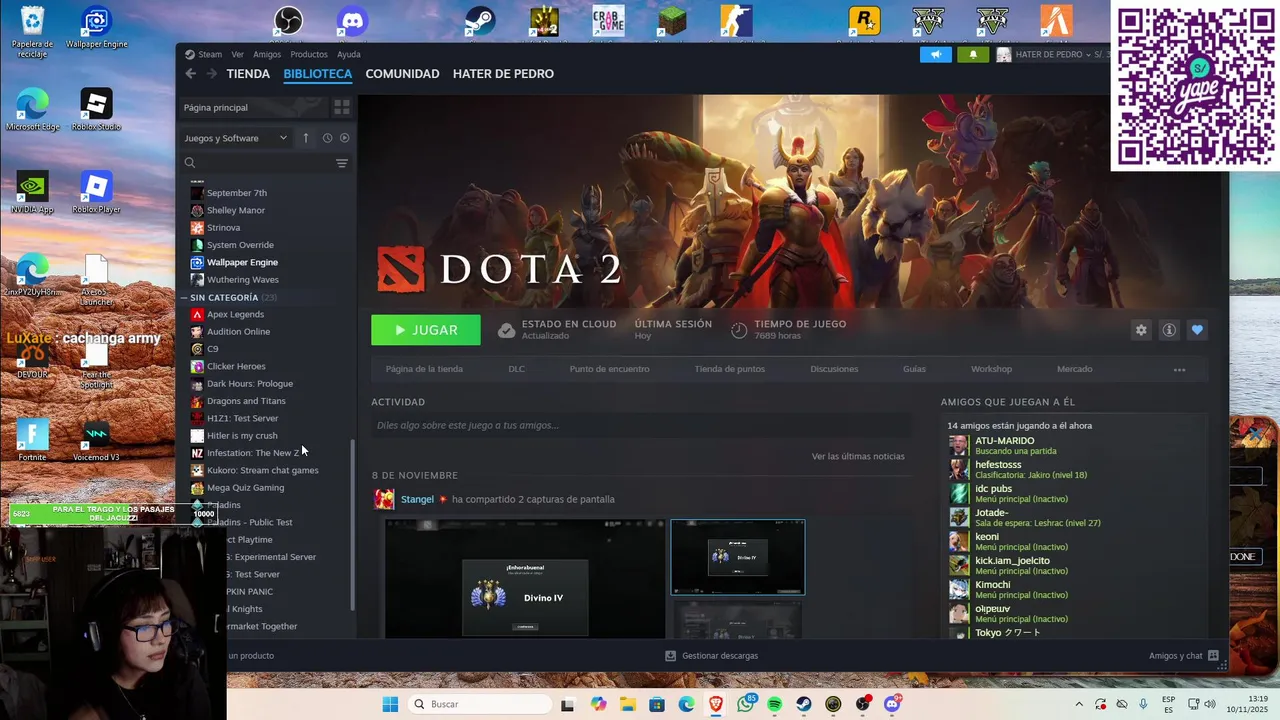This screenshot has width=1280, height=720.
Task: Open Punto de encuentro link
Action: 609,369
